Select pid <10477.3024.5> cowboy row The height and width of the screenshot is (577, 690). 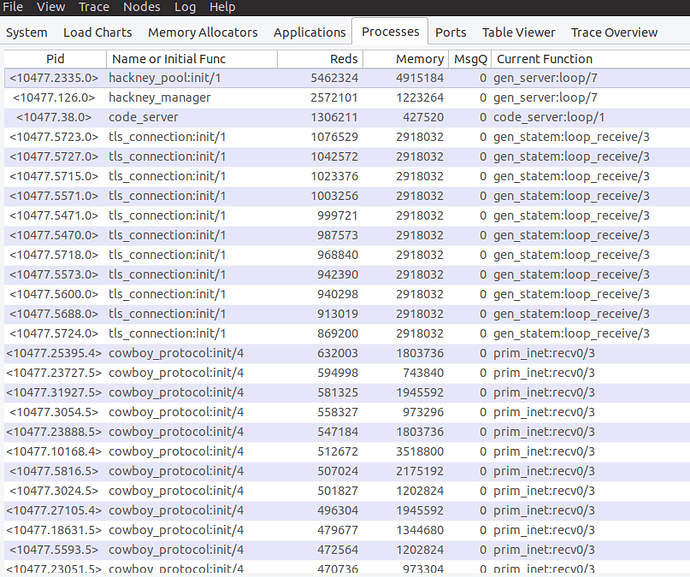[x=347, y=491]
